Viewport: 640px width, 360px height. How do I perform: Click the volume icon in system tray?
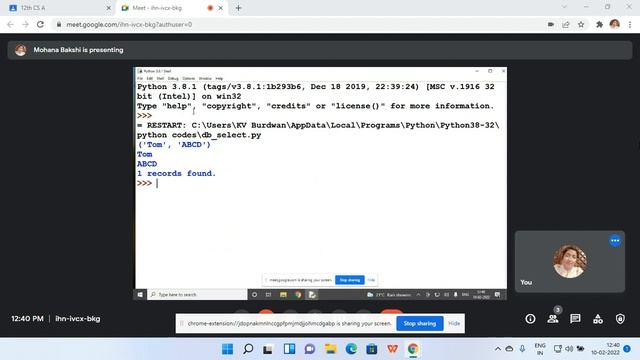point(569,349)
